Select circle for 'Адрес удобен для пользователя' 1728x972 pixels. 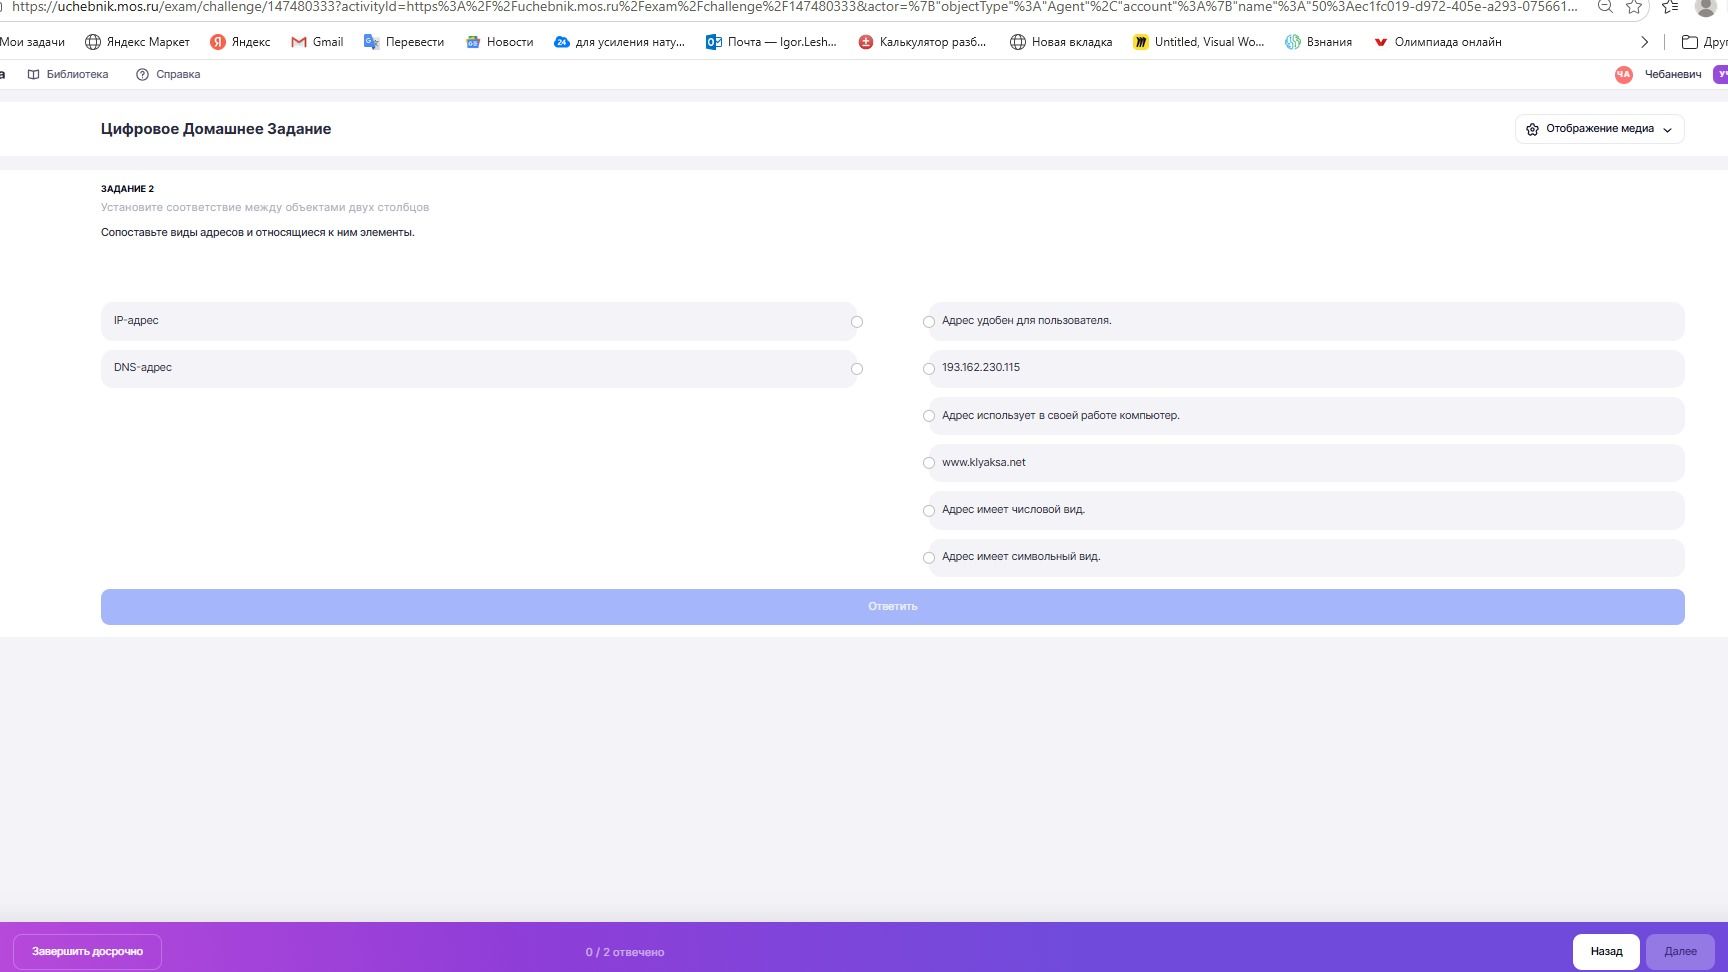[929, 322]
